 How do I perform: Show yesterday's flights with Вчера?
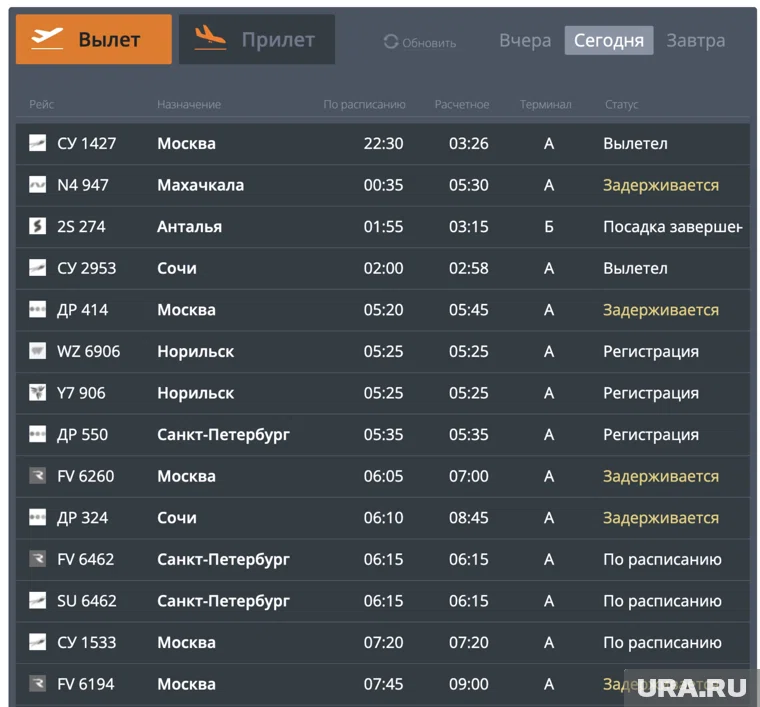(525, 41)
